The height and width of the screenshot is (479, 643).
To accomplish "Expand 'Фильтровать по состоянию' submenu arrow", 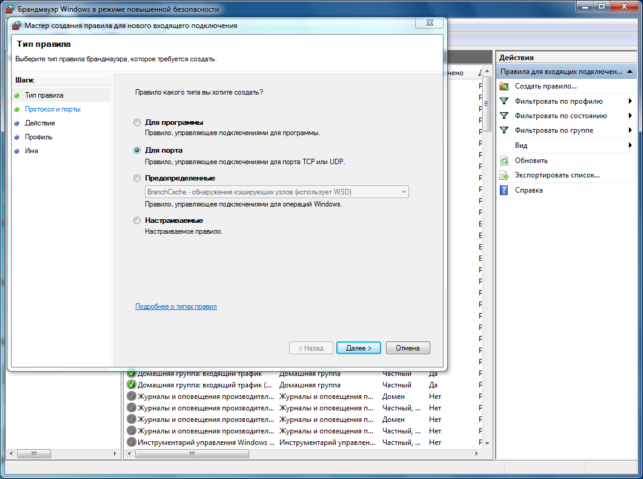I will point(630,116).
